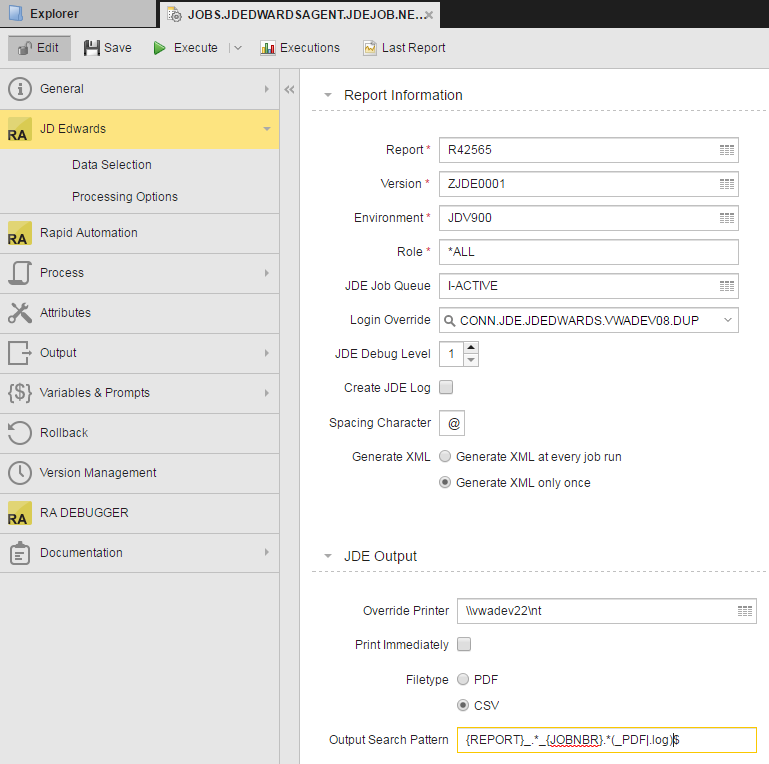Open the Version Management section
This screenshot has width=769, height=764.
pos(139,473)
